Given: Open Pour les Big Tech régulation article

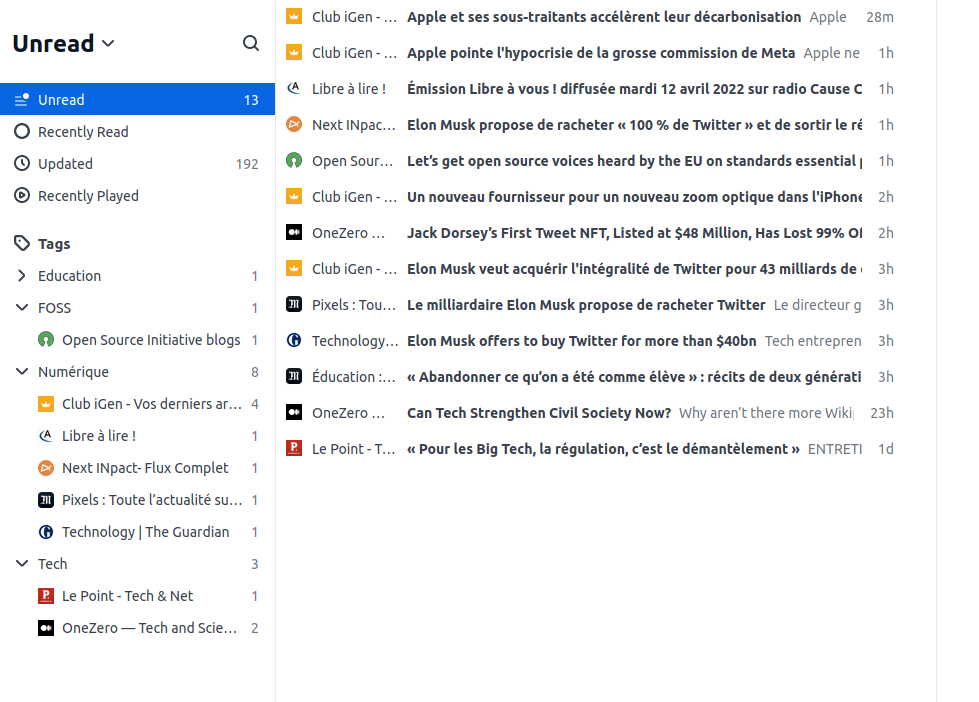Looking at the screenshot, I should (x=603, y=449).
